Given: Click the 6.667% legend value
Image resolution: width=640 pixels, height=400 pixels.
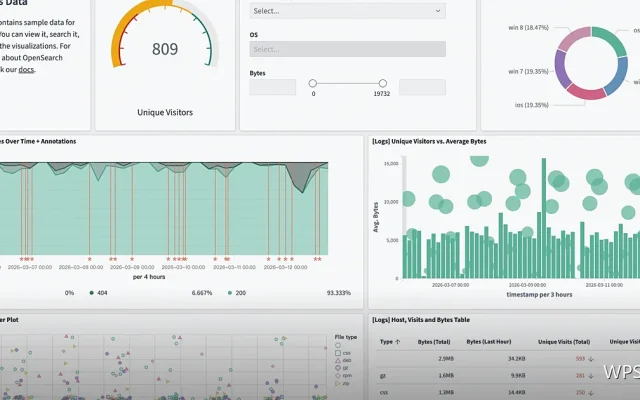Looking at the screenshot, I should (202, 293).
